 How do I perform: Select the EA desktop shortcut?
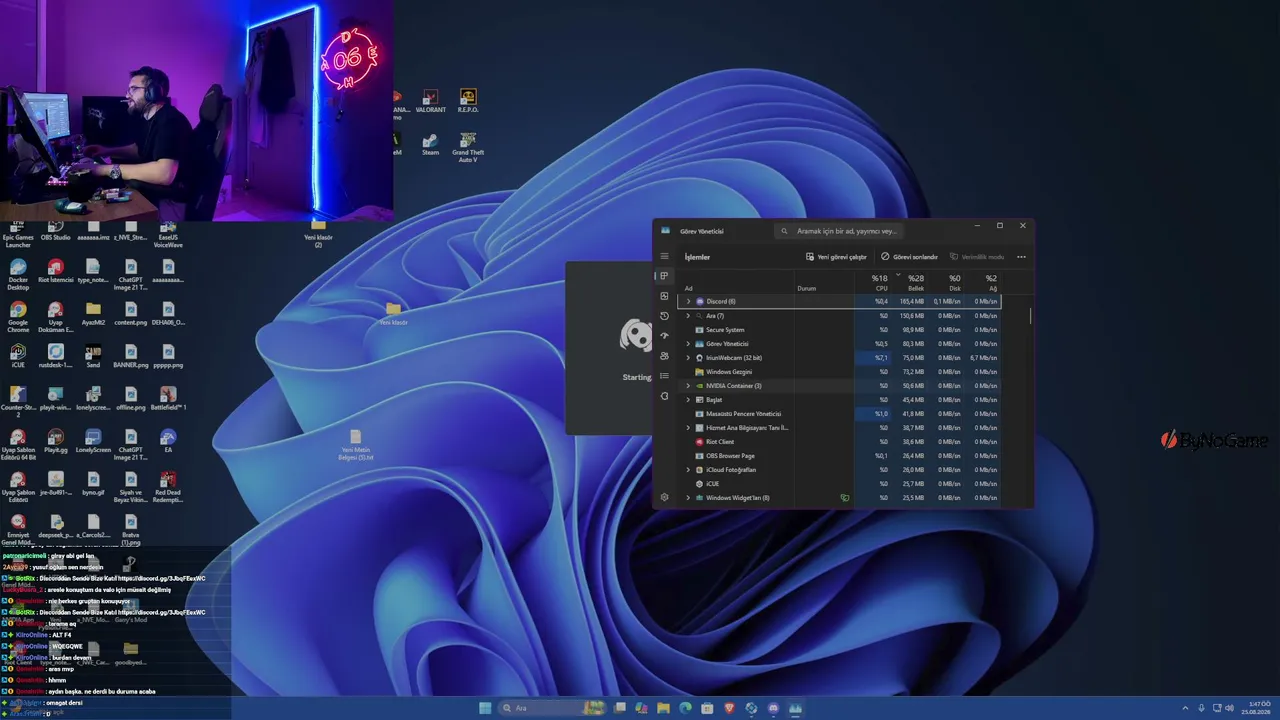(168, 441)
